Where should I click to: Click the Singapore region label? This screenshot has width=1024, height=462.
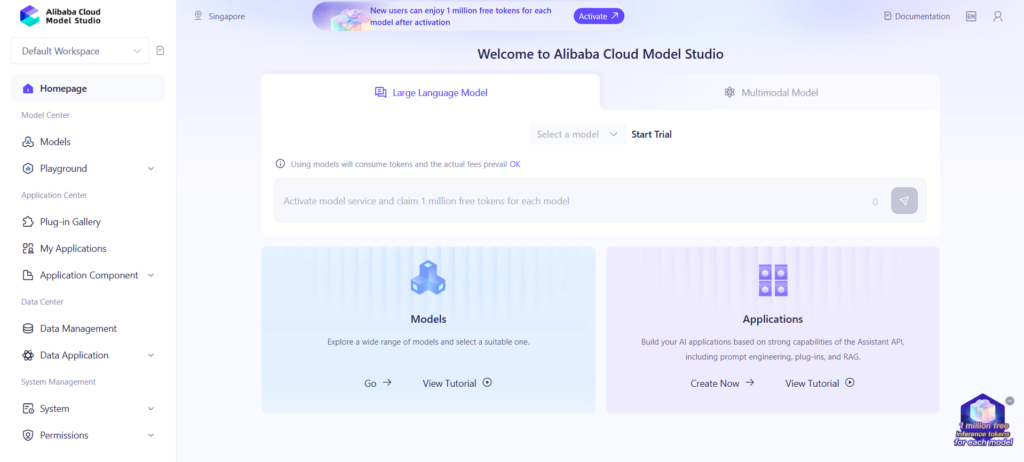(227, 16)
